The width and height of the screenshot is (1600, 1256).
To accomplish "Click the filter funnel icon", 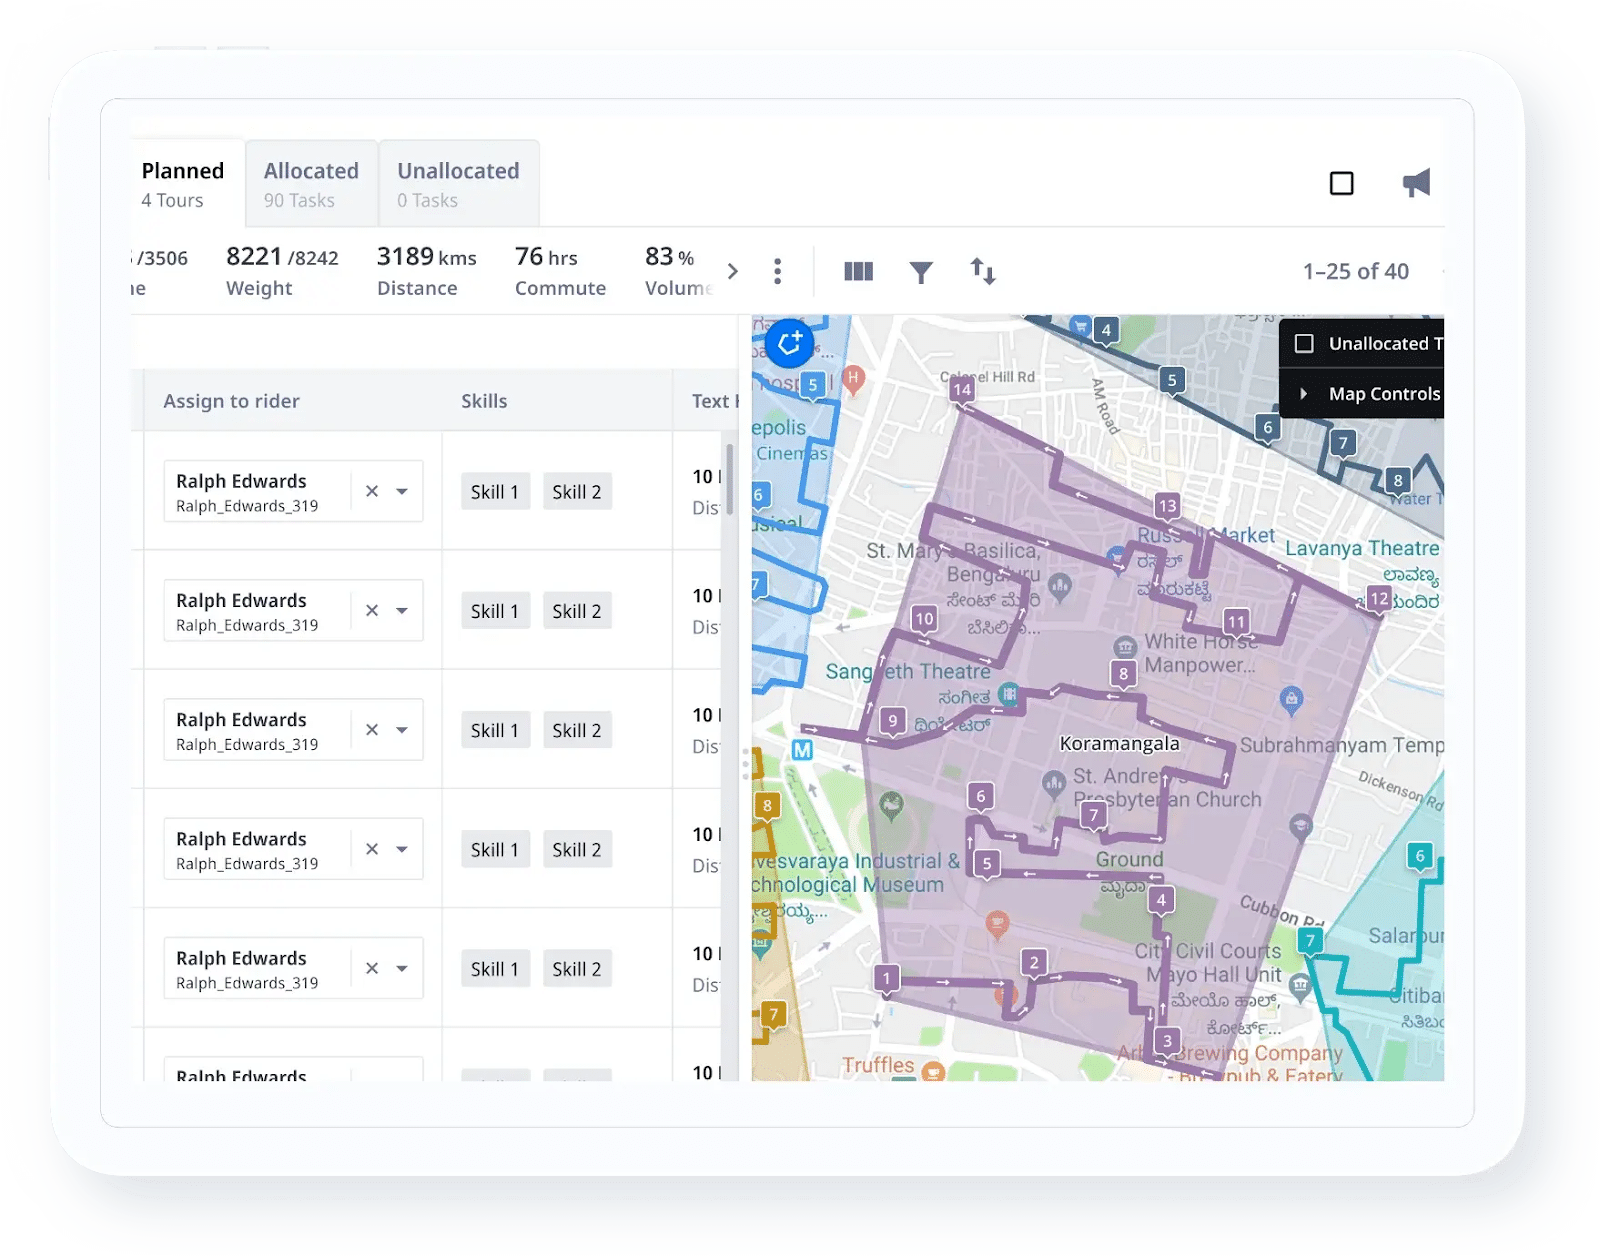I will 921,271.
